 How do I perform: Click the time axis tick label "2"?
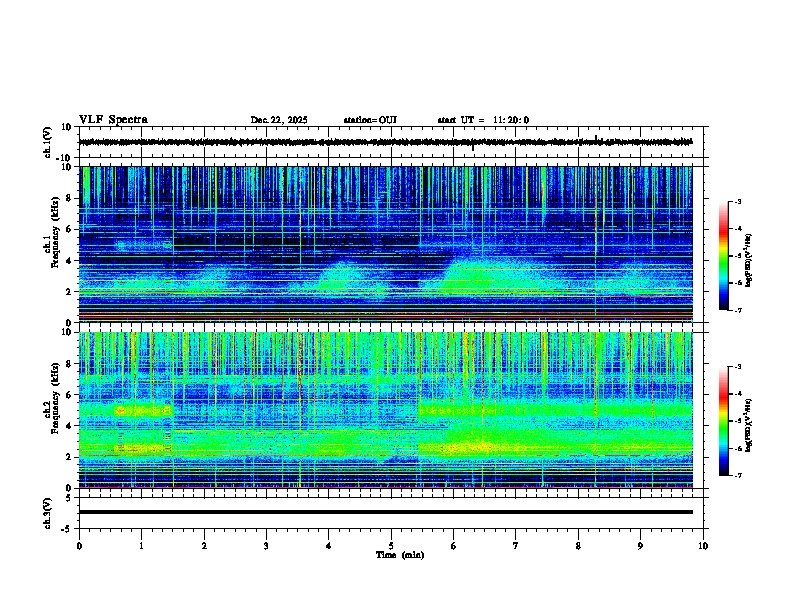point(204,546)
